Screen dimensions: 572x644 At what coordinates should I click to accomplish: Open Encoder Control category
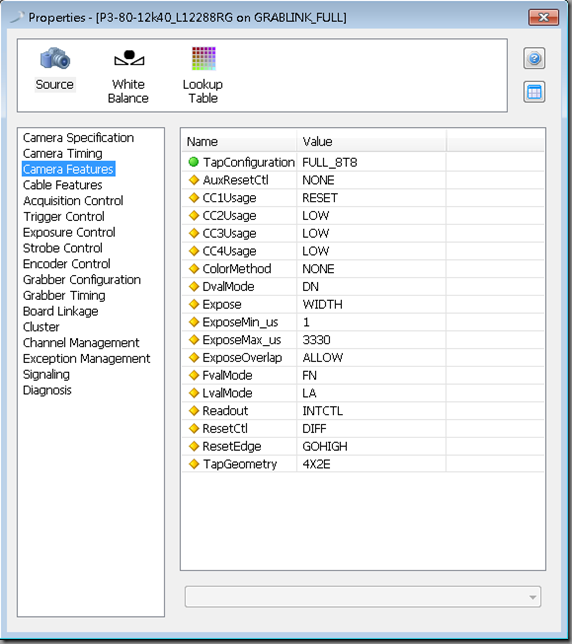(67, 264)
